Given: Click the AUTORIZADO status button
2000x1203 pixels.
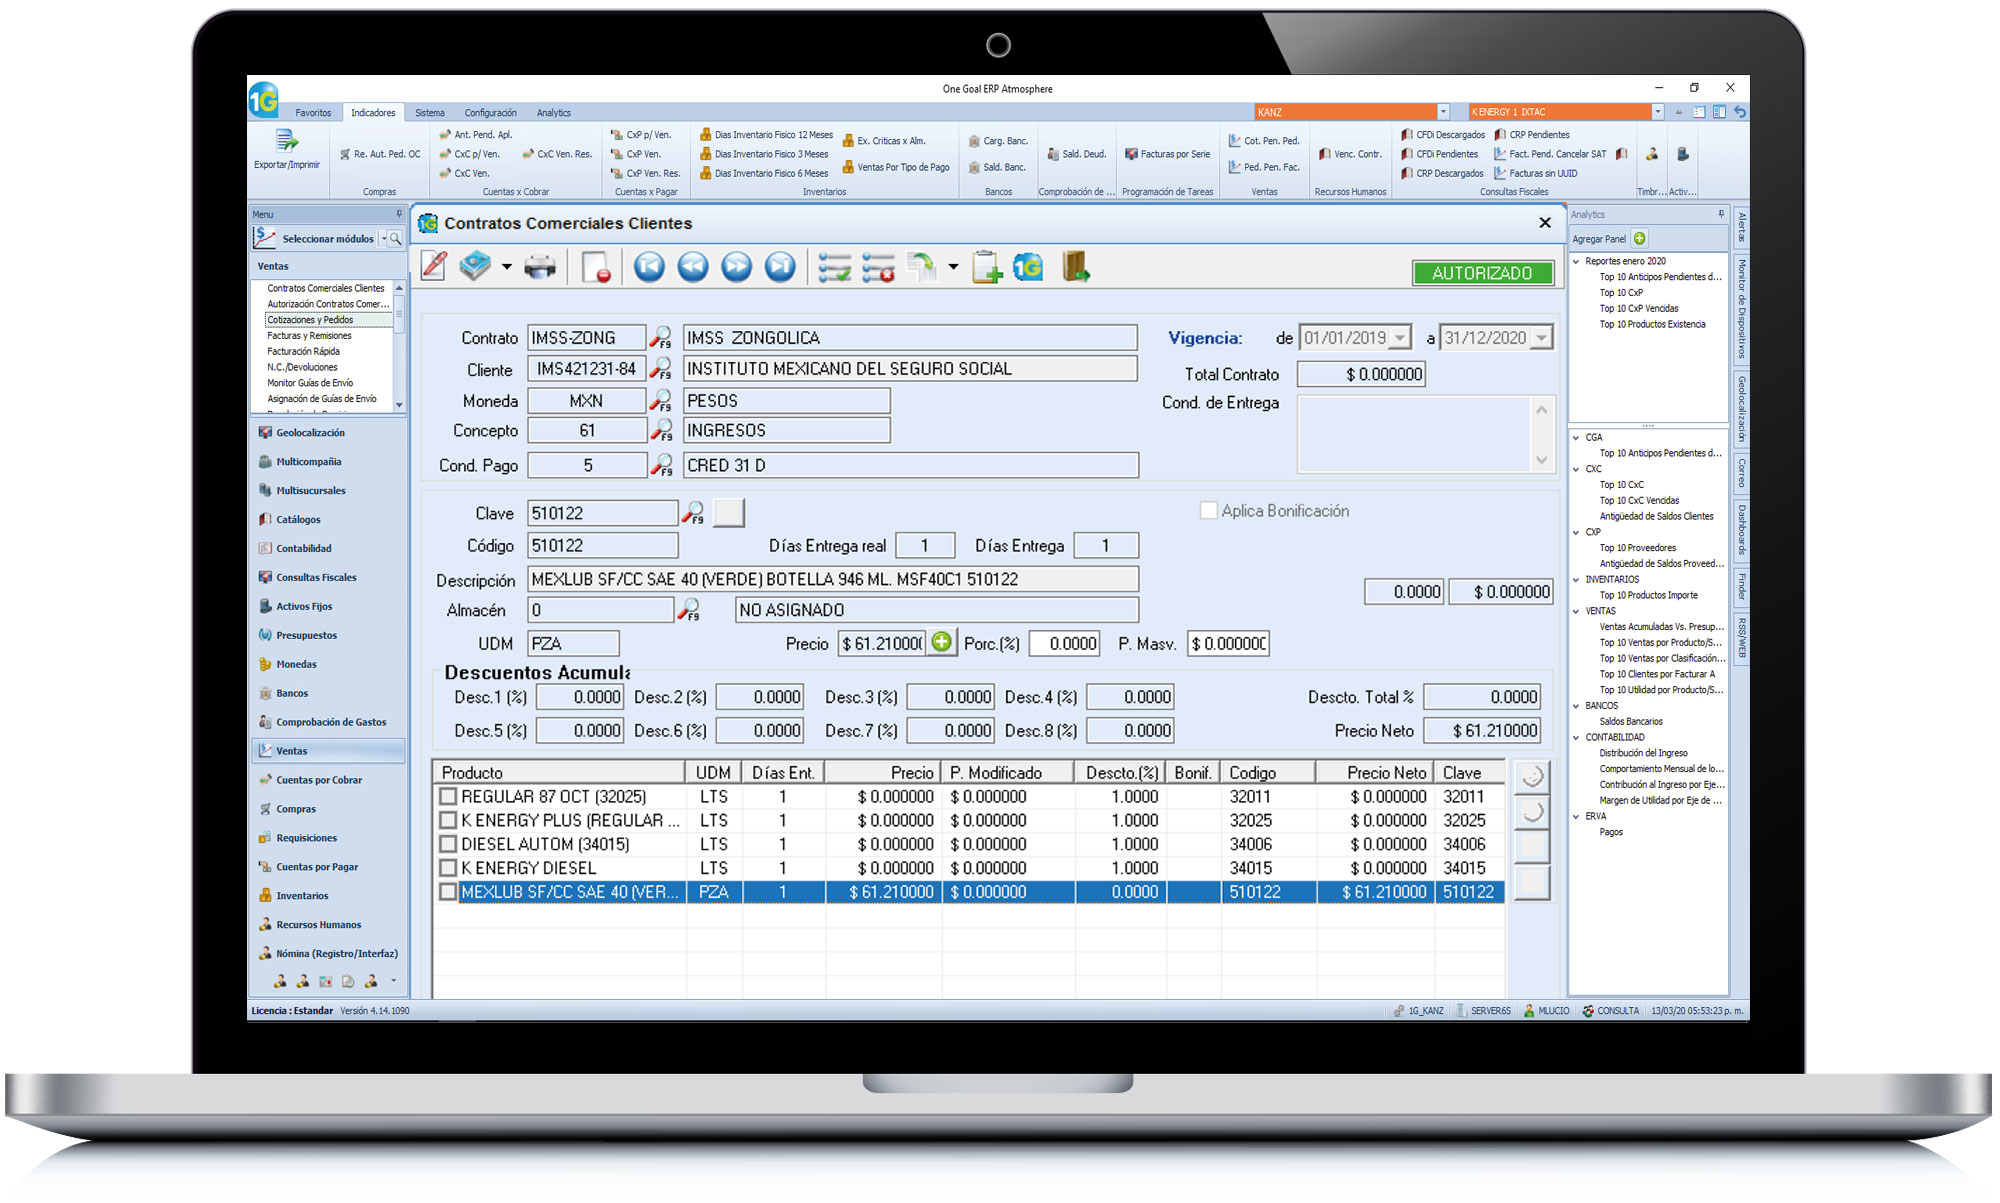Looking at the screenshot, I should [1482, 273].
